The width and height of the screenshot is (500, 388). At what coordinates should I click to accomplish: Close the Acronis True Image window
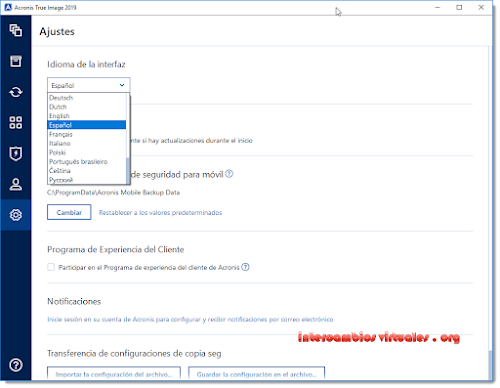coord(481,7)
